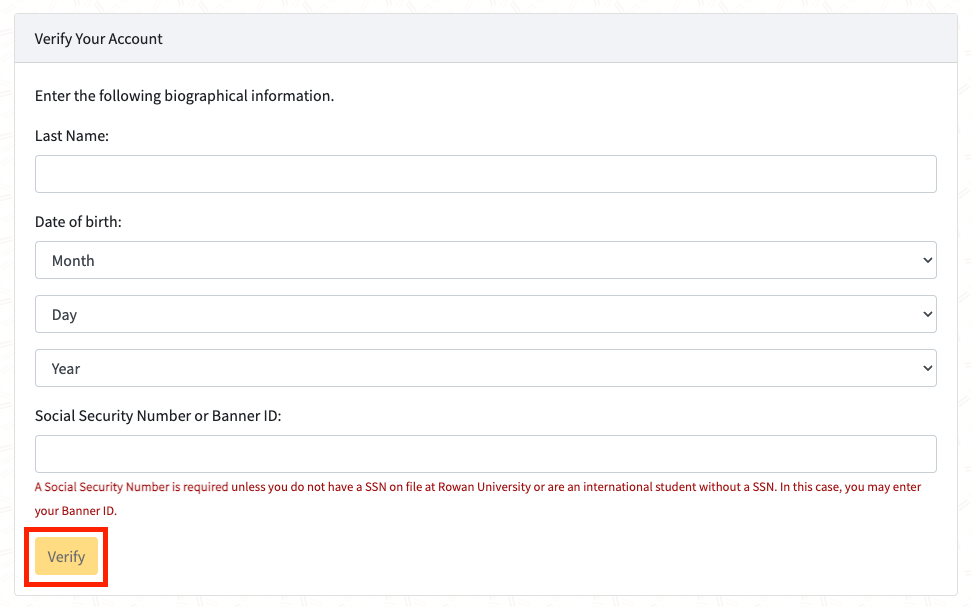The height and width of the screenshot is (607, 971).
Task: Click the "Date of birth:" label
Action: 78,222
